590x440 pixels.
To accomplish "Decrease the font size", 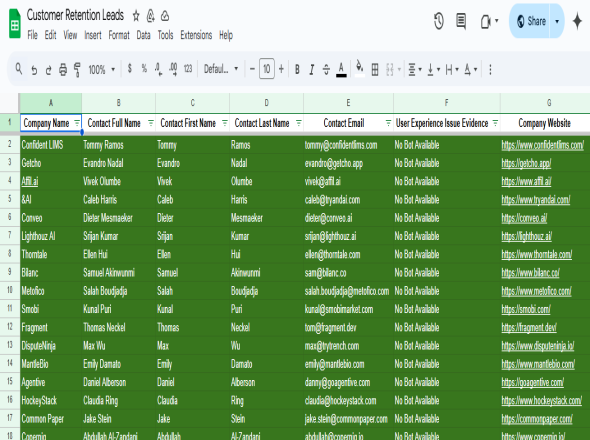I will 252,69.
